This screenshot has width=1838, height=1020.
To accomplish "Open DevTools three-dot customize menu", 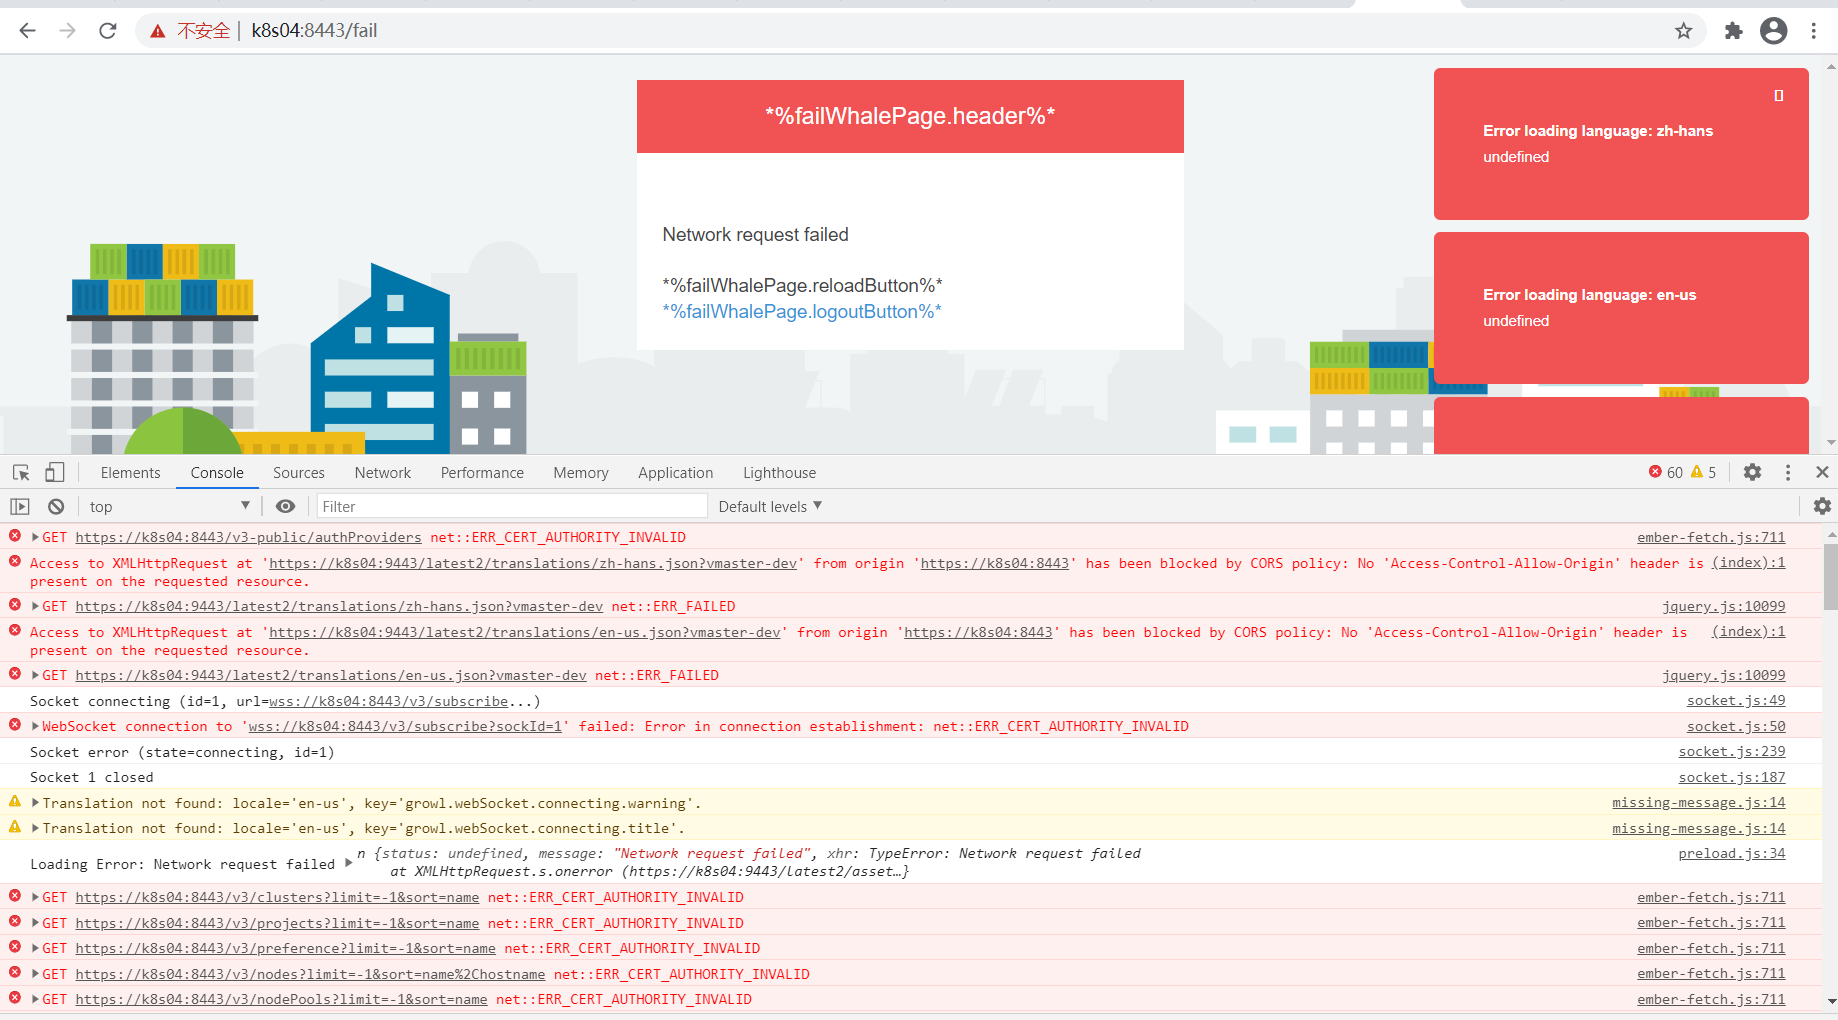I will click(x=1788, y=472).
